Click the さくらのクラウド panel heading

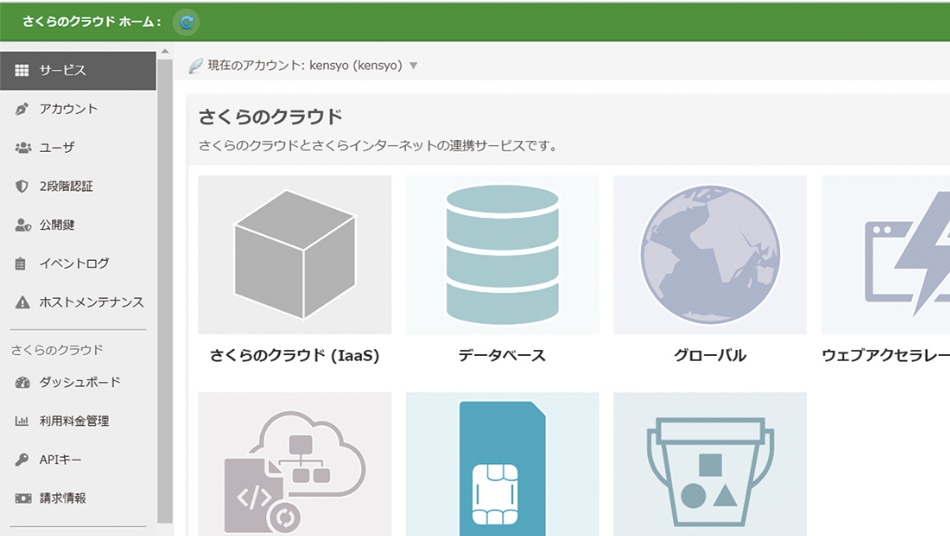[270, 116]
